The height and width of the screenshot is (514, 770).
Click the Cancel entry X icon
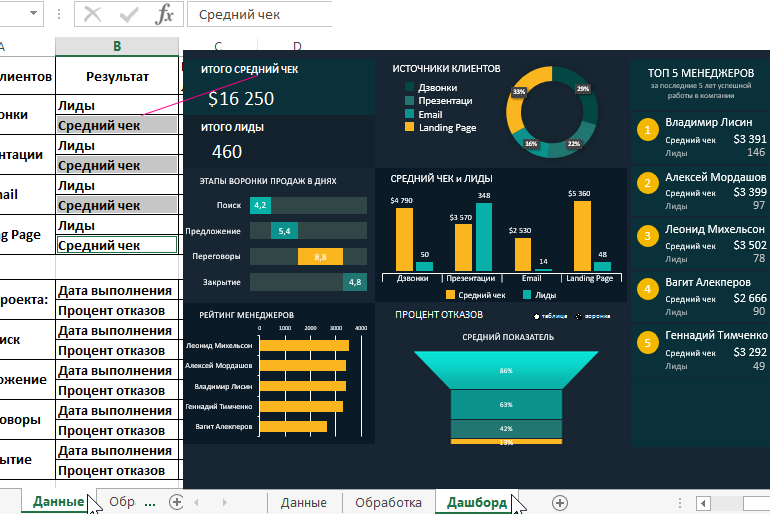[94, 15]
